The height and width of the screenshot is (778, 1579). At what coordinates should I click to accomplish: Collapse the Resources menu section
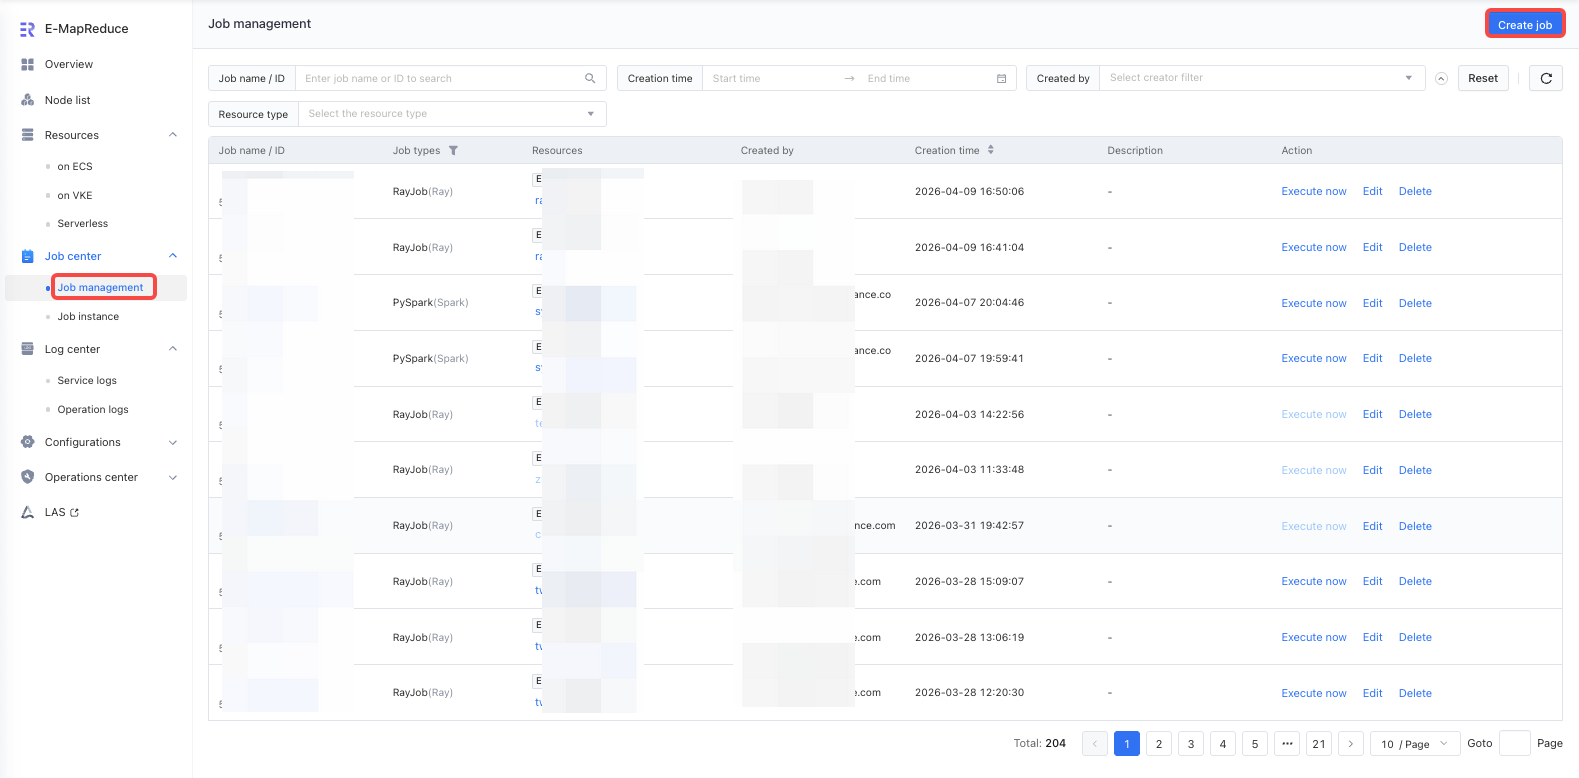(x=173, y=135)
